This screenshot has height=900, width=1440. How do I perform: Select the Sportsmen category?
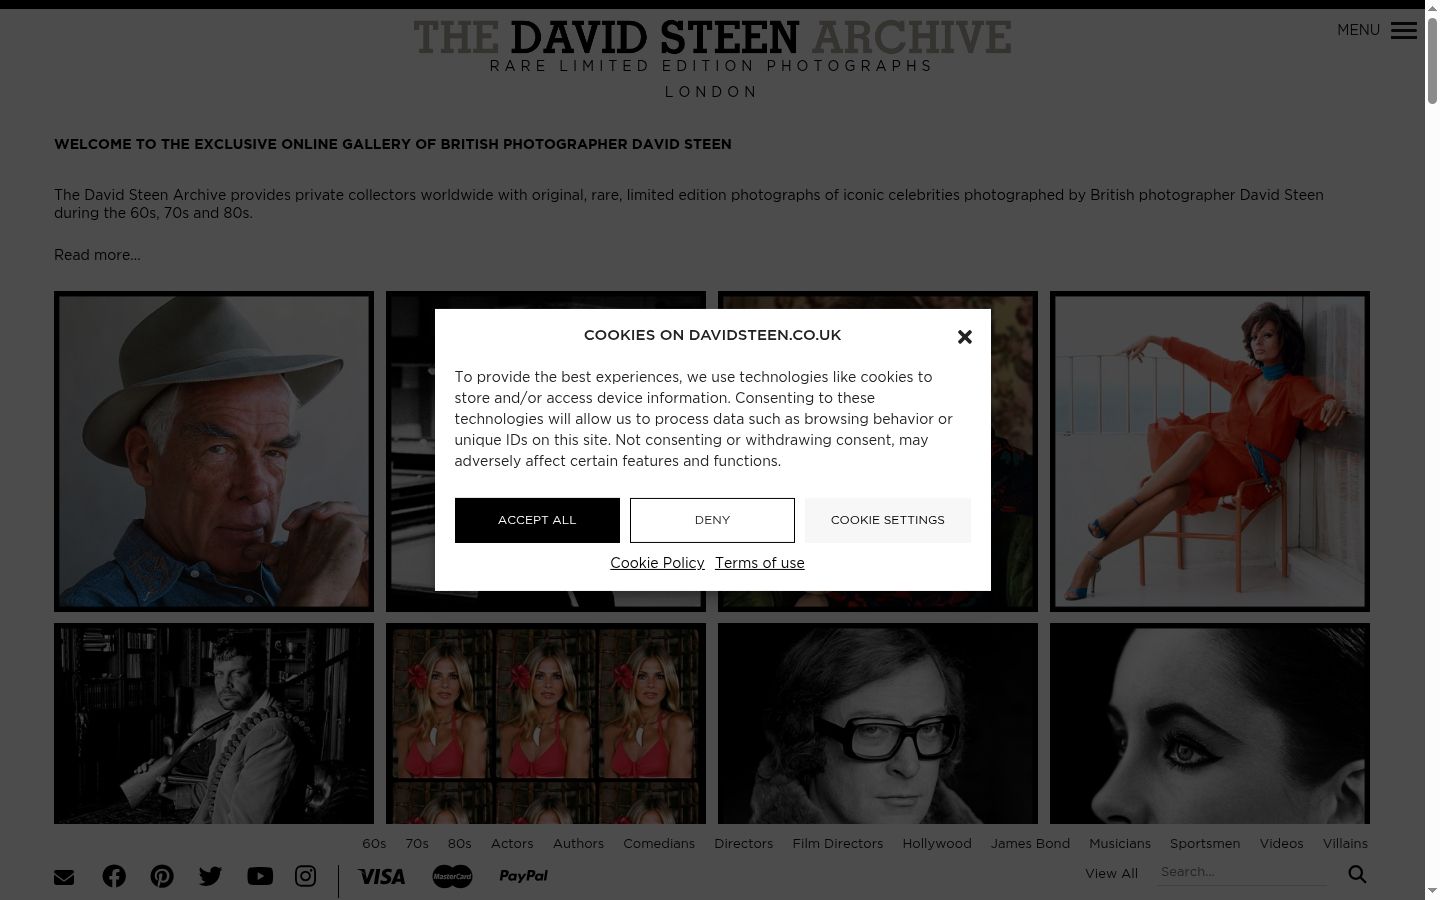pos(1205,844)
